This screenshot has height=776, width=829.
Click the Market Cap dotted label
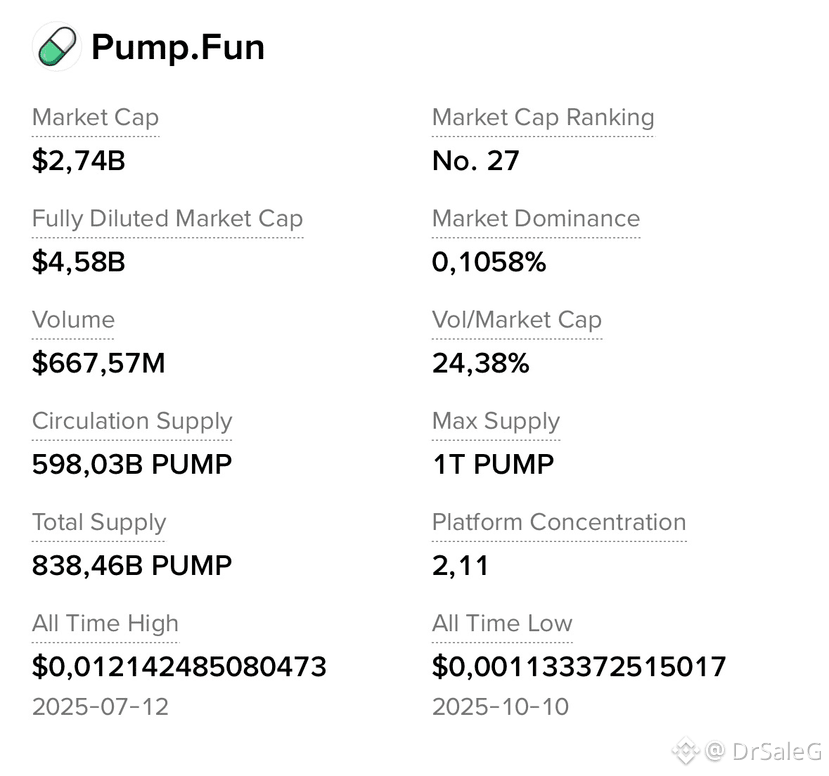[x=95, y=117]
